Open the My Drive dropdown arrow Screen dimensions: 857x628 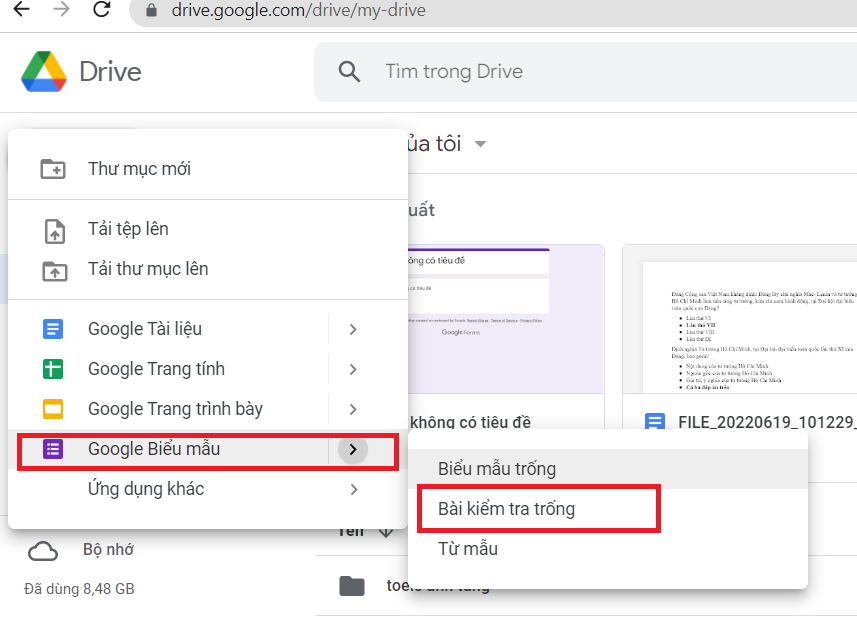pyautogui.click(x=480, y=144)
